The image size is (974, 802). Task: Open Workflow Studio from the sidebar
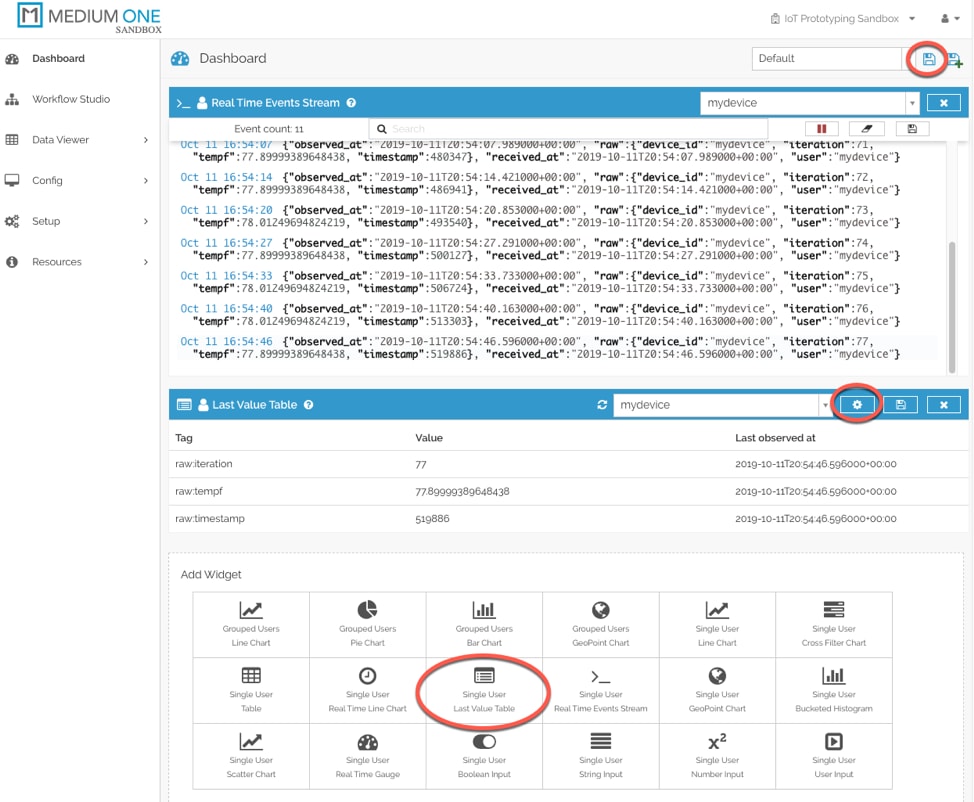(70, 99)
